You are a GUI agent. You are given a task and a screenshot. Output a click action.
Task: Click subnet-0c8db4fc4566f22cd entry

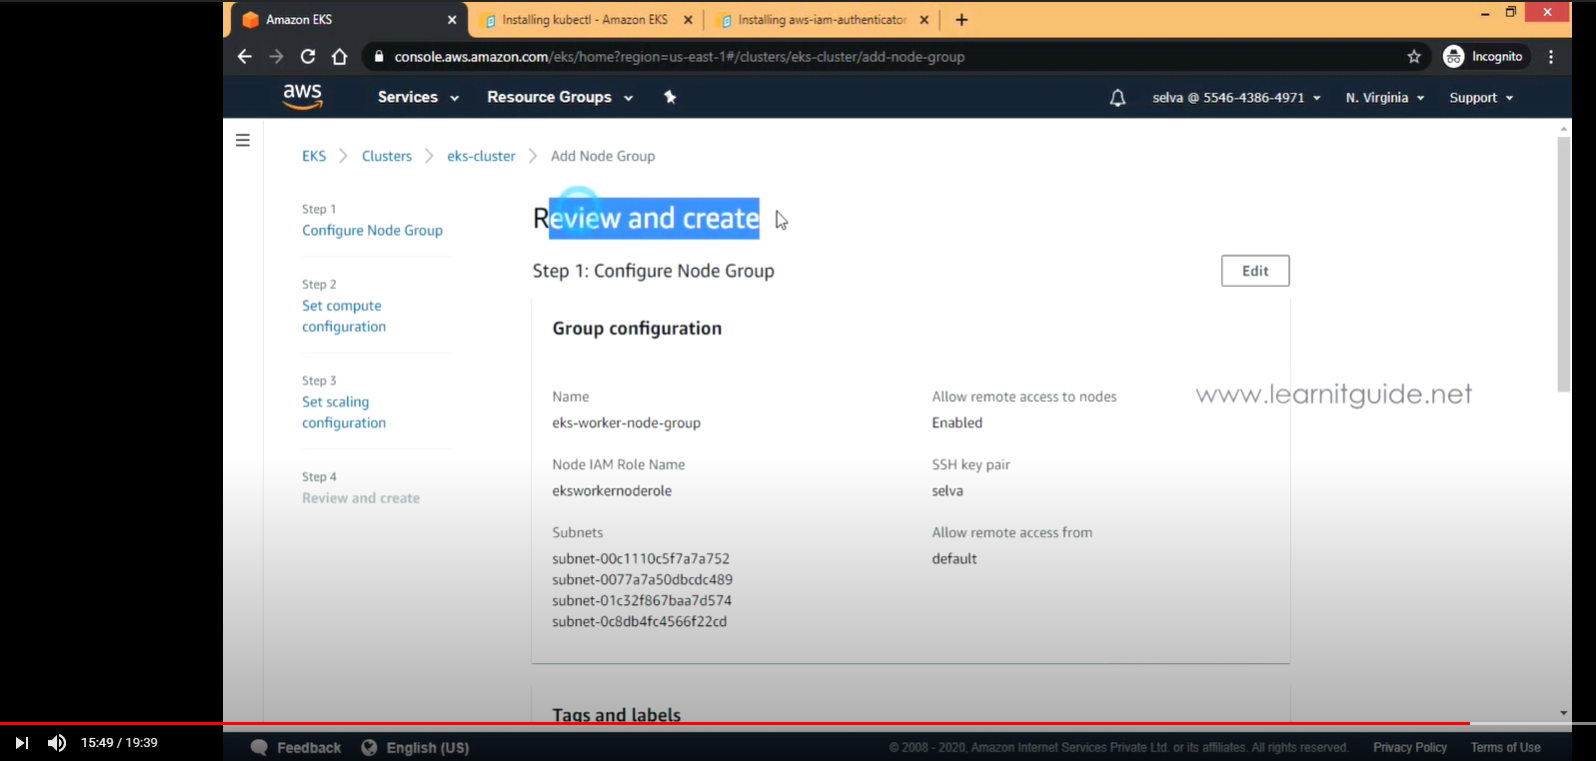pos(640,622)
